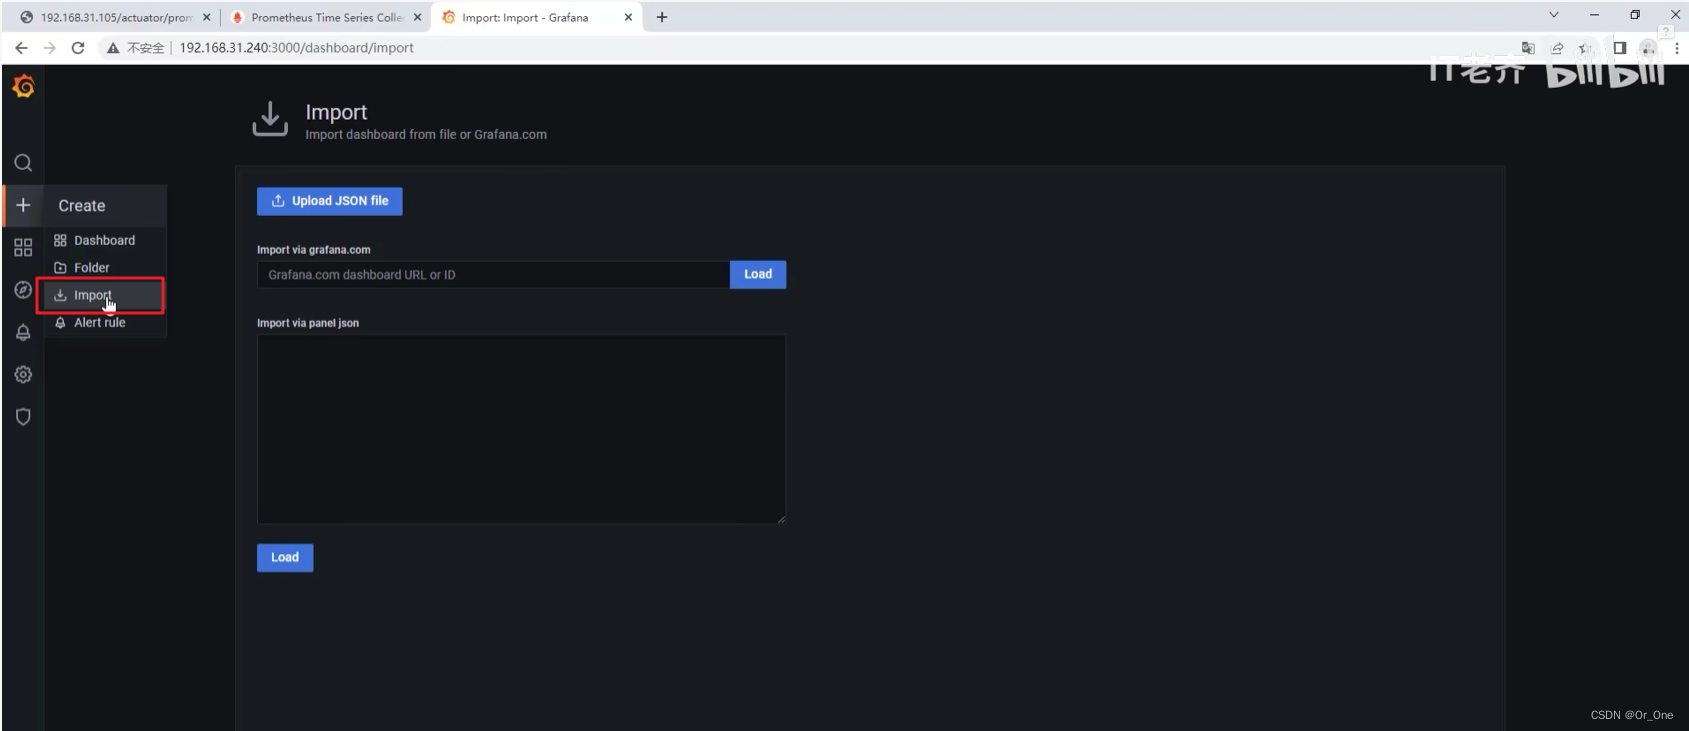Click the share page icon in address bar
Image resolution: width=1689 pixels, height=731 pixels.
1557,48
